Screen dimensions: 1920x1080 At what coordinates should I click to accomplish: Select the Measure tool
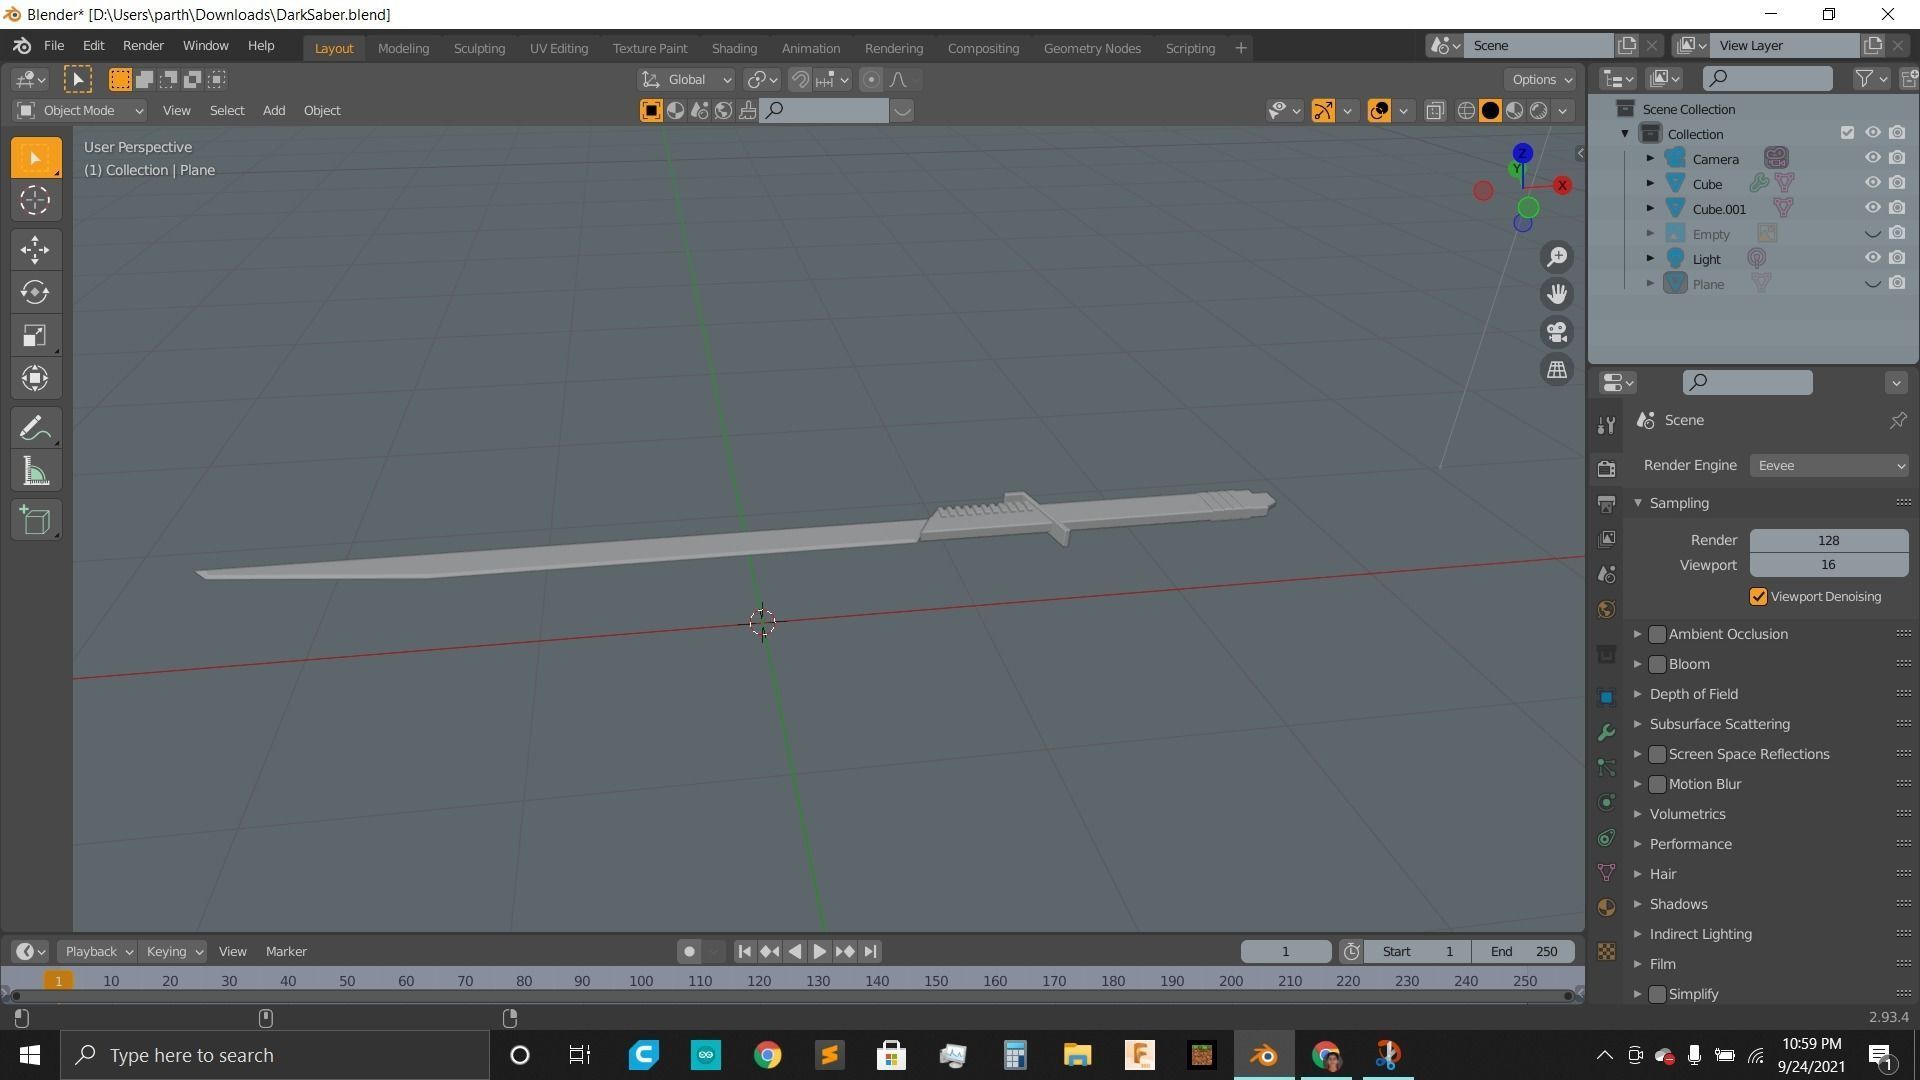point(35,472)
